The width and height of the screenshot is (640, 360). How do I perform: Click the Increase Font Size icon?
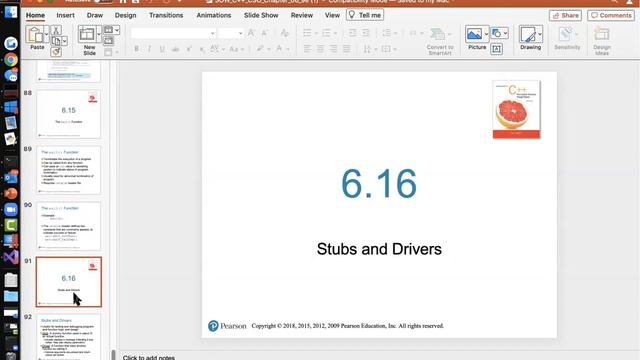(x=251, y=33)
